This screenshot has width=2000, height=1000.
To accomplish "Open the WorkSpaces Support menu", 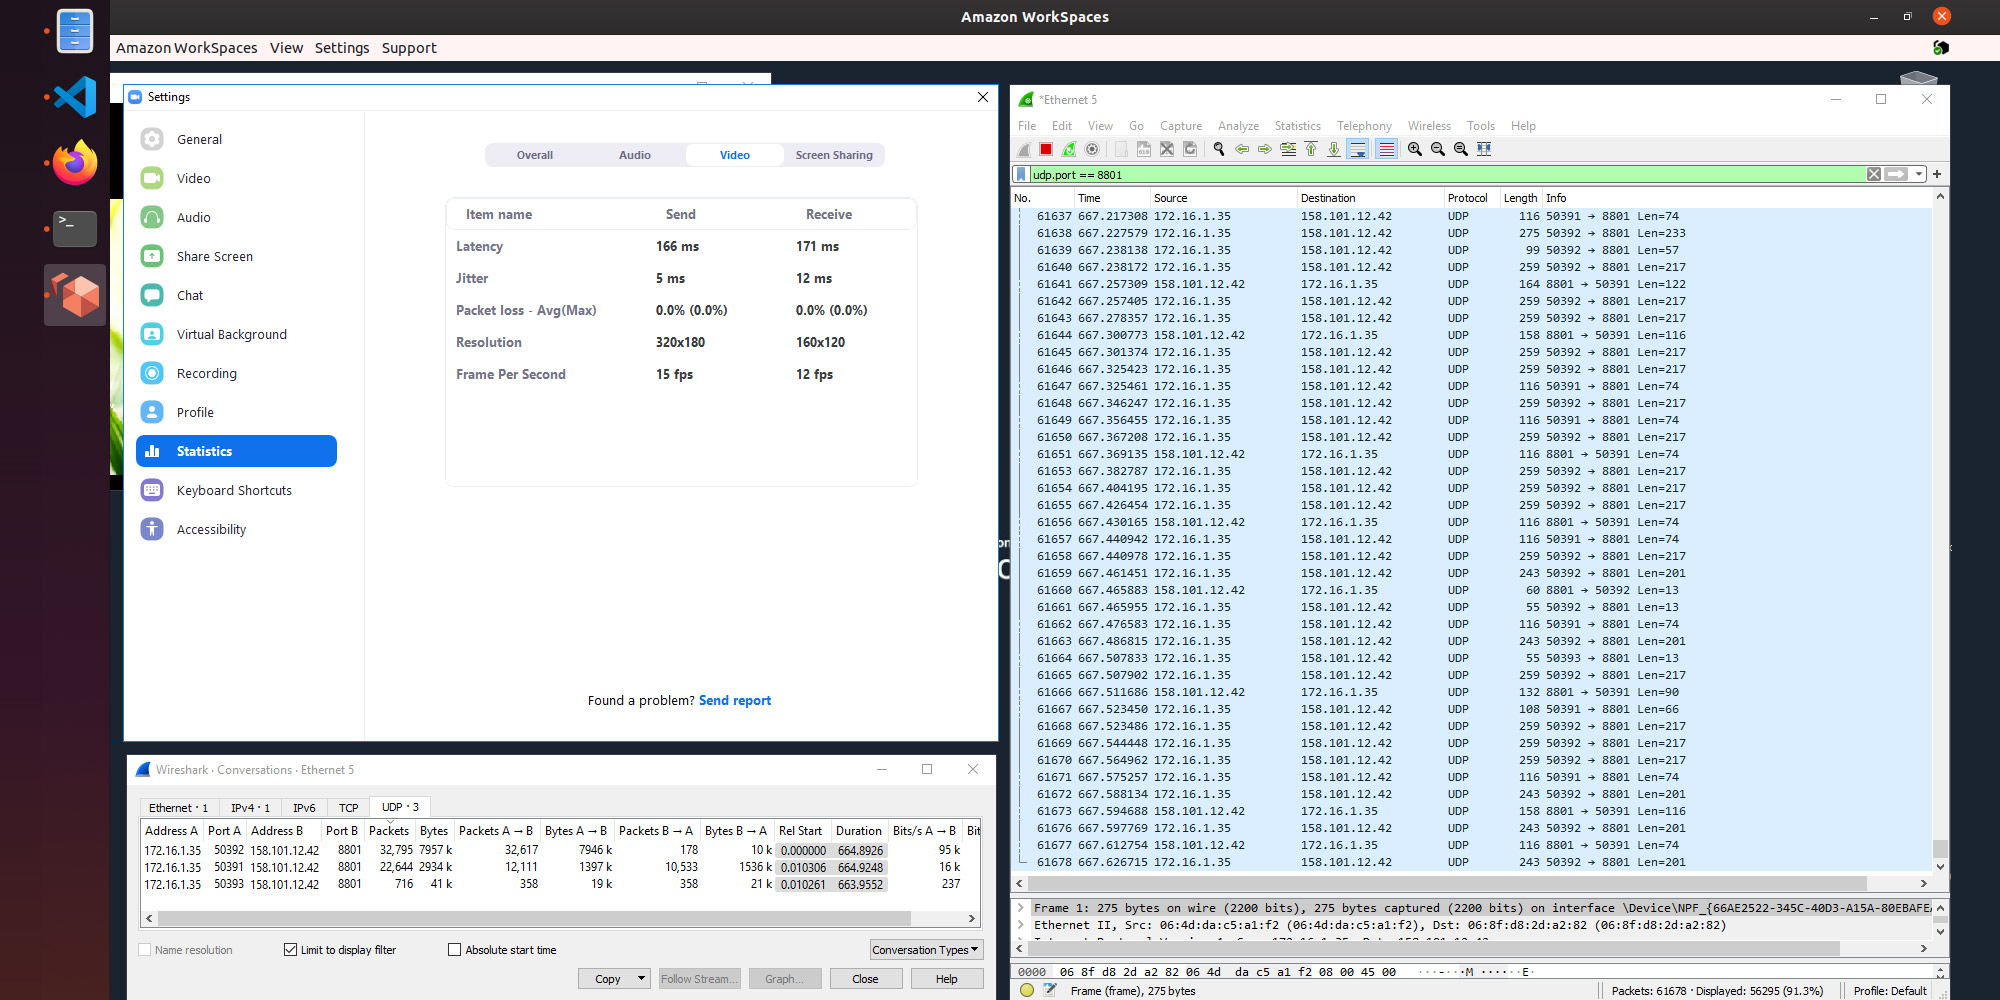I will 409,48.
